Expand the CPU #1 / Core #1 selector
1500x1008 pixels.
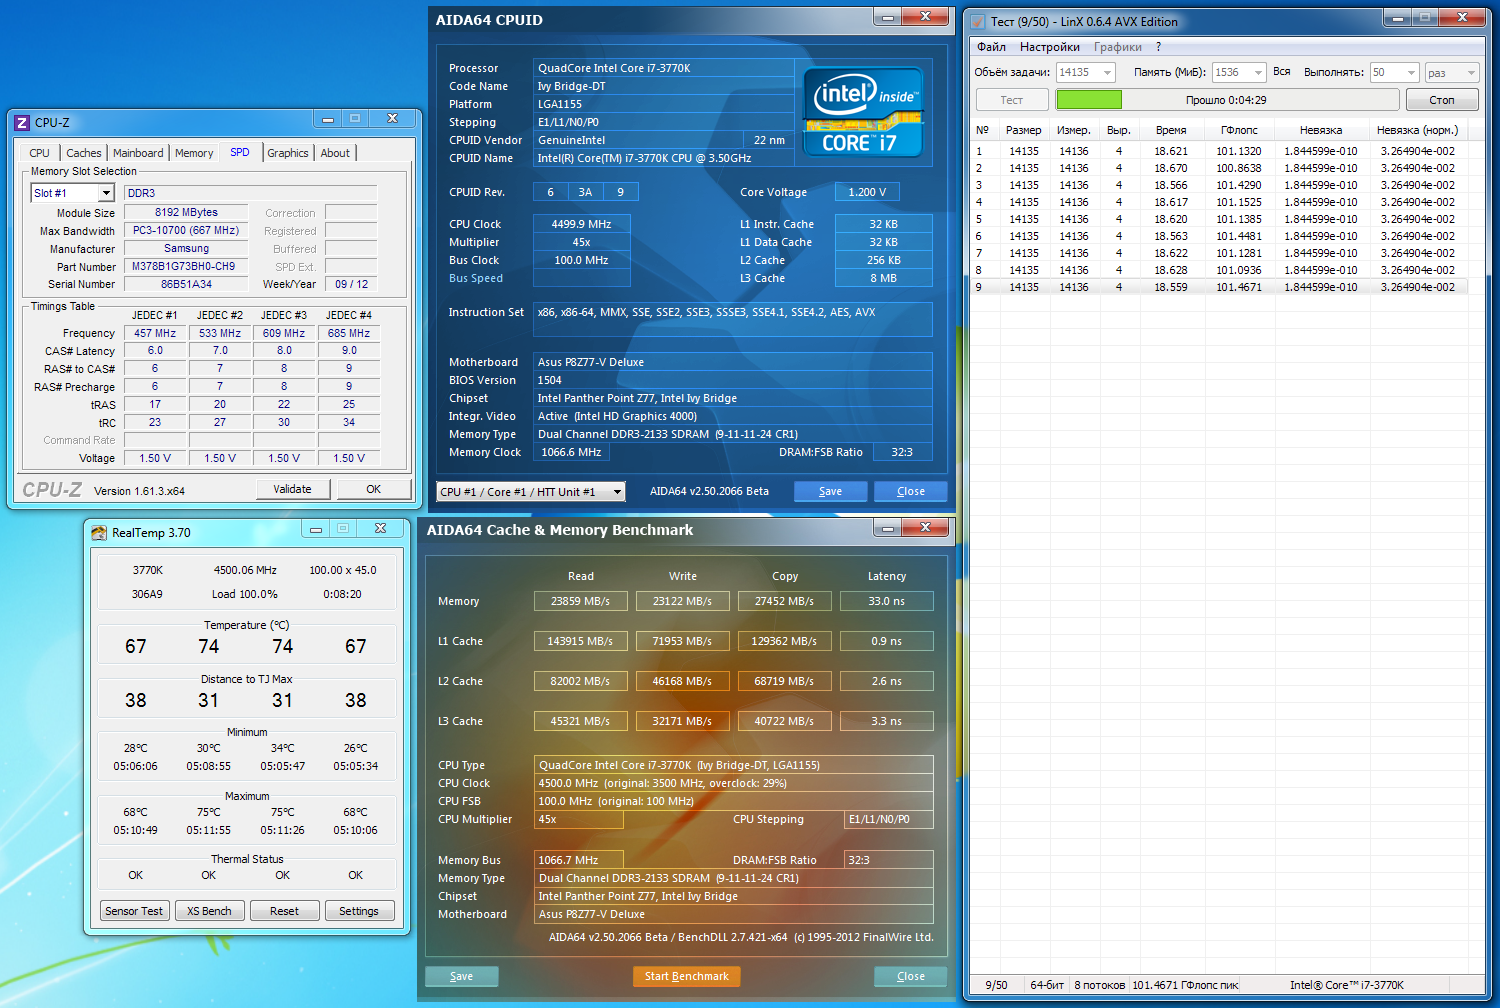(617, 492)
